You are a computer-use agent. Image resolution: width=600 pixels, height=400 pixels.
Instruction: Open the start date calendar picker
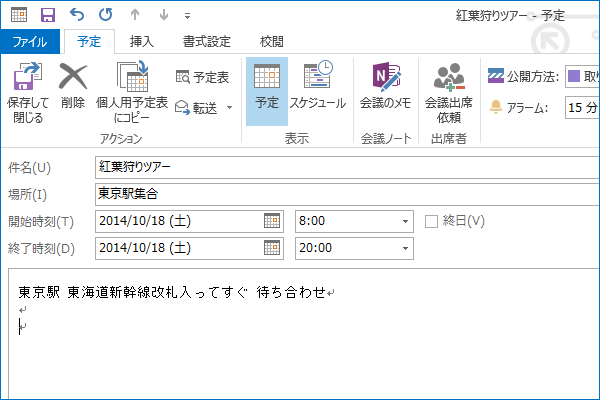click(272, 221)
